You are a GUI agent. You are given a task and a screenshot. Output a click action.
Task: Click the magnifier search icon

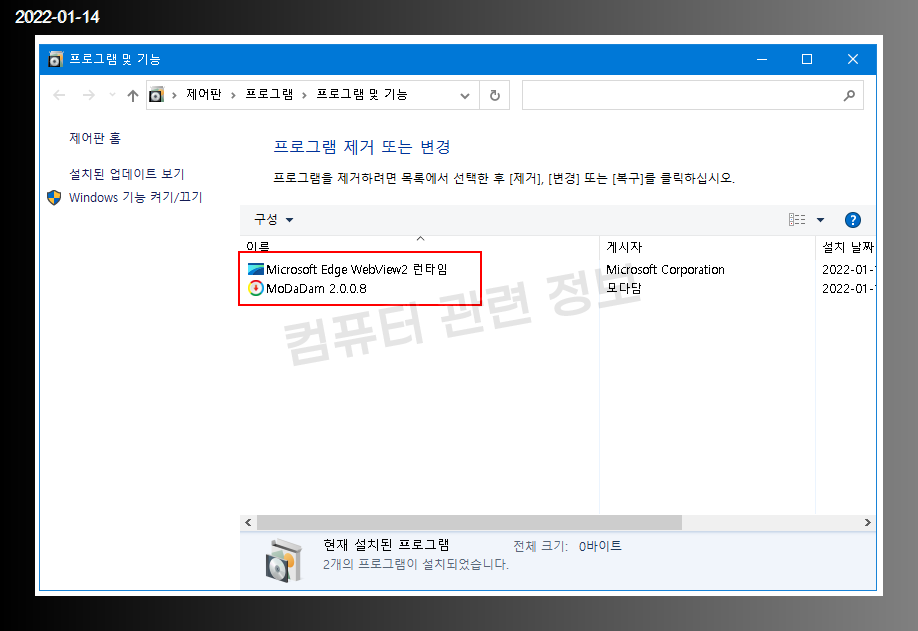click(850, 95)
